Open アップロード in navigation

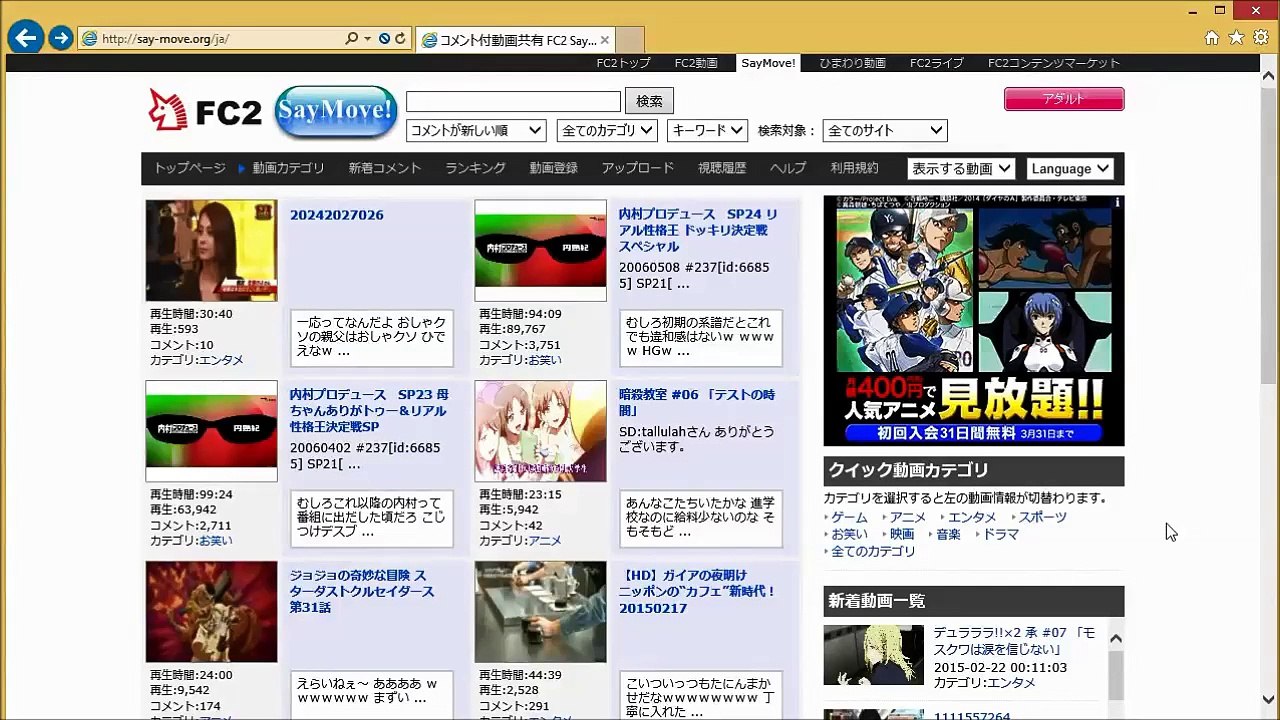[637, 168]
